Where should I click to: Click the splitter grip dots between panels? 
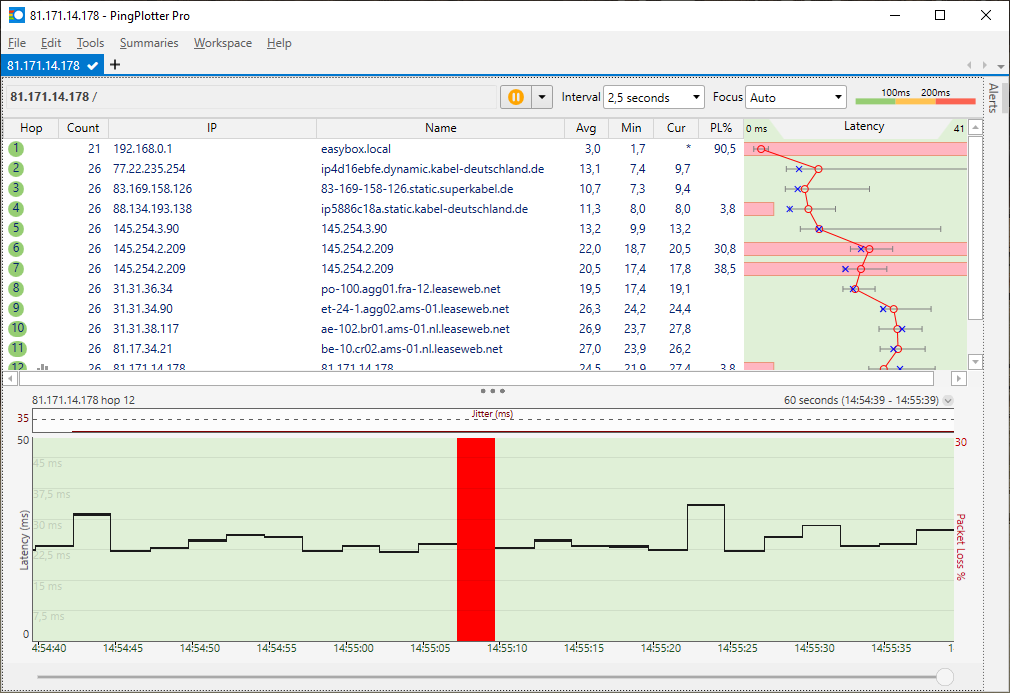click(491, 390)
